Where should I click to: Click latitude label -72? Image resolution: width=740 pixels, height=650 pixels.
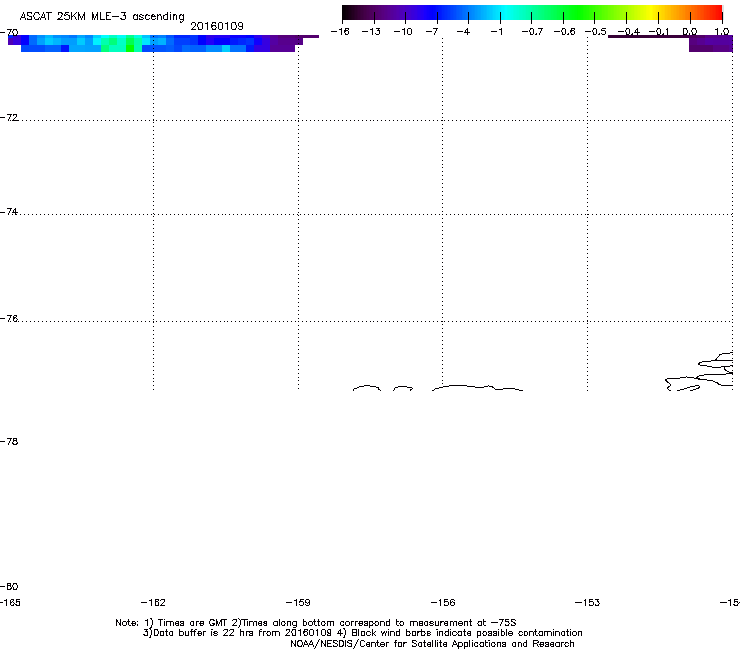(x=9, y=118)
